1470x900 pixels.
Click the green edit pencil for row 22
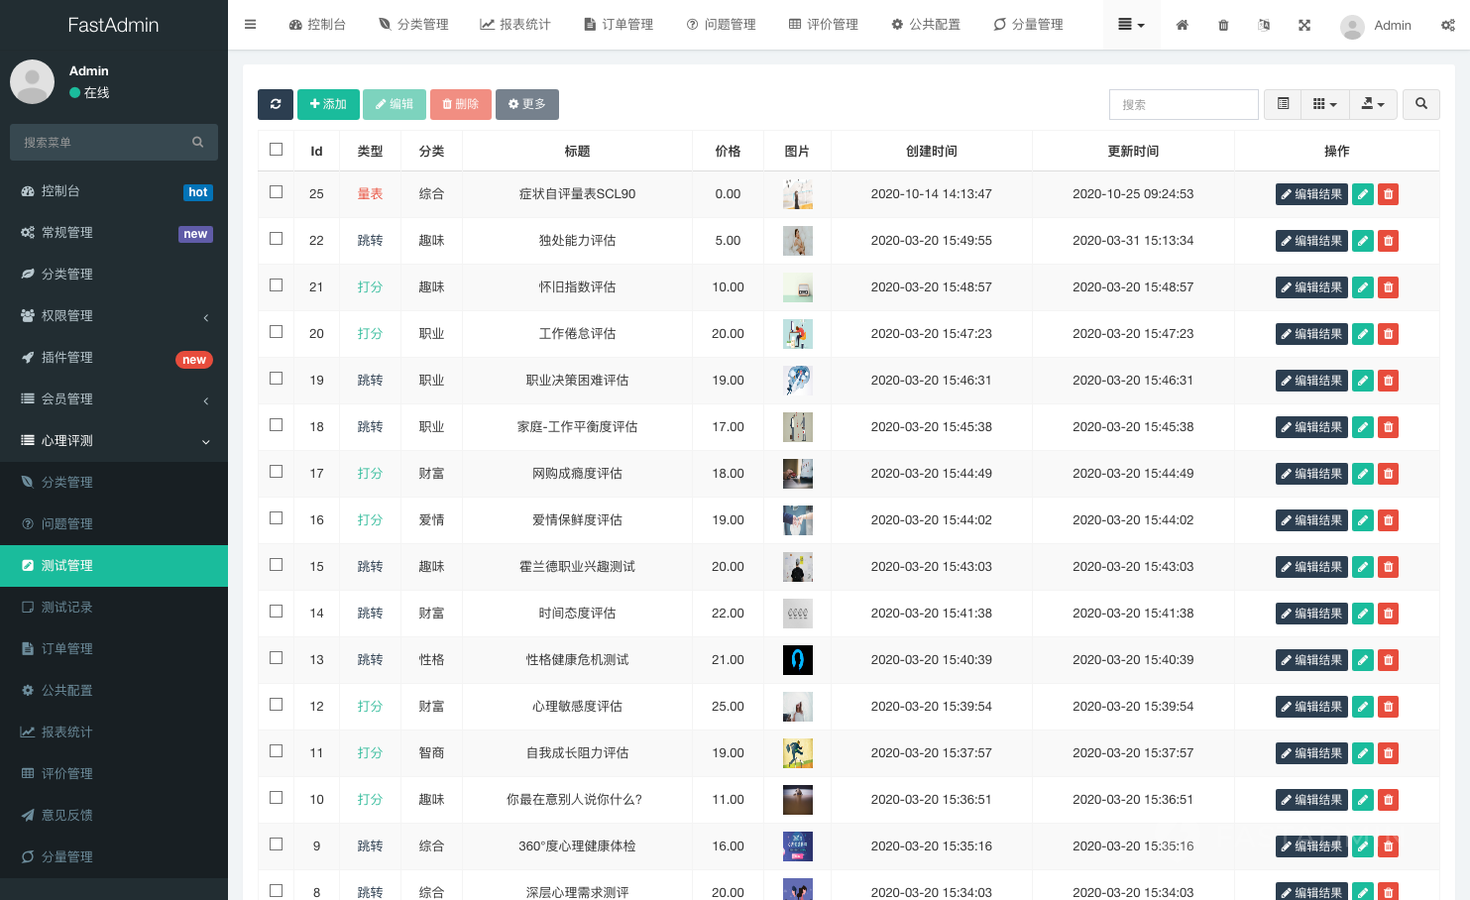[x=1362, y=241]
